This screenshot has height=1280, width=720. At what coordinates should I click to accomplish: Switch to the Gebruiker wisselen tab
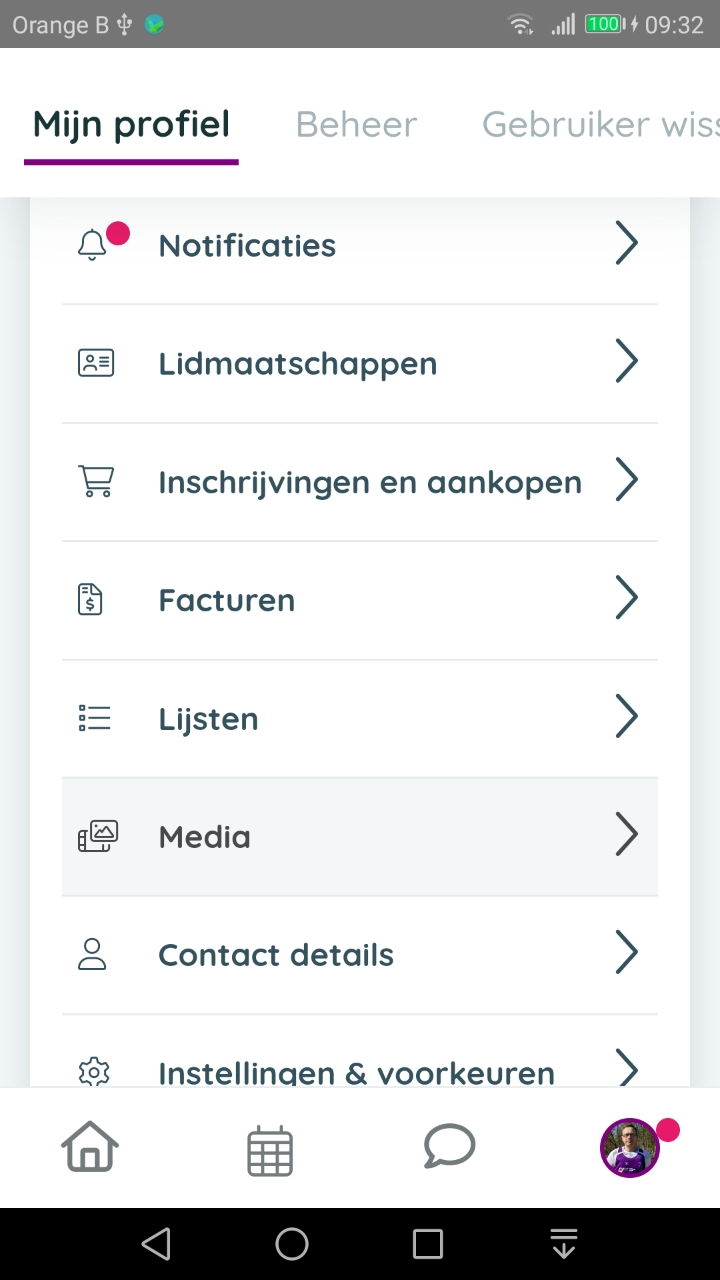point(600,125)
